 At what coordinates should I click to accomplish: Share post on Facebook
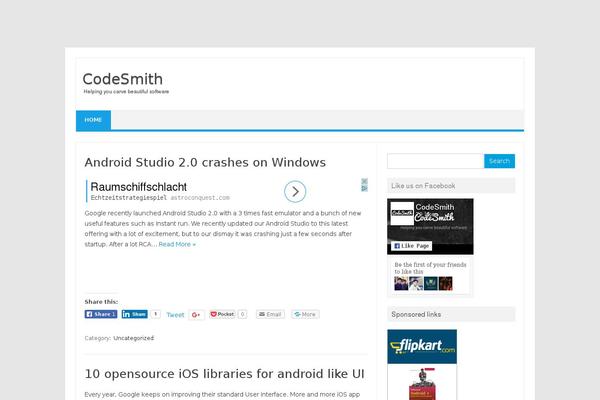click(101, 314)
